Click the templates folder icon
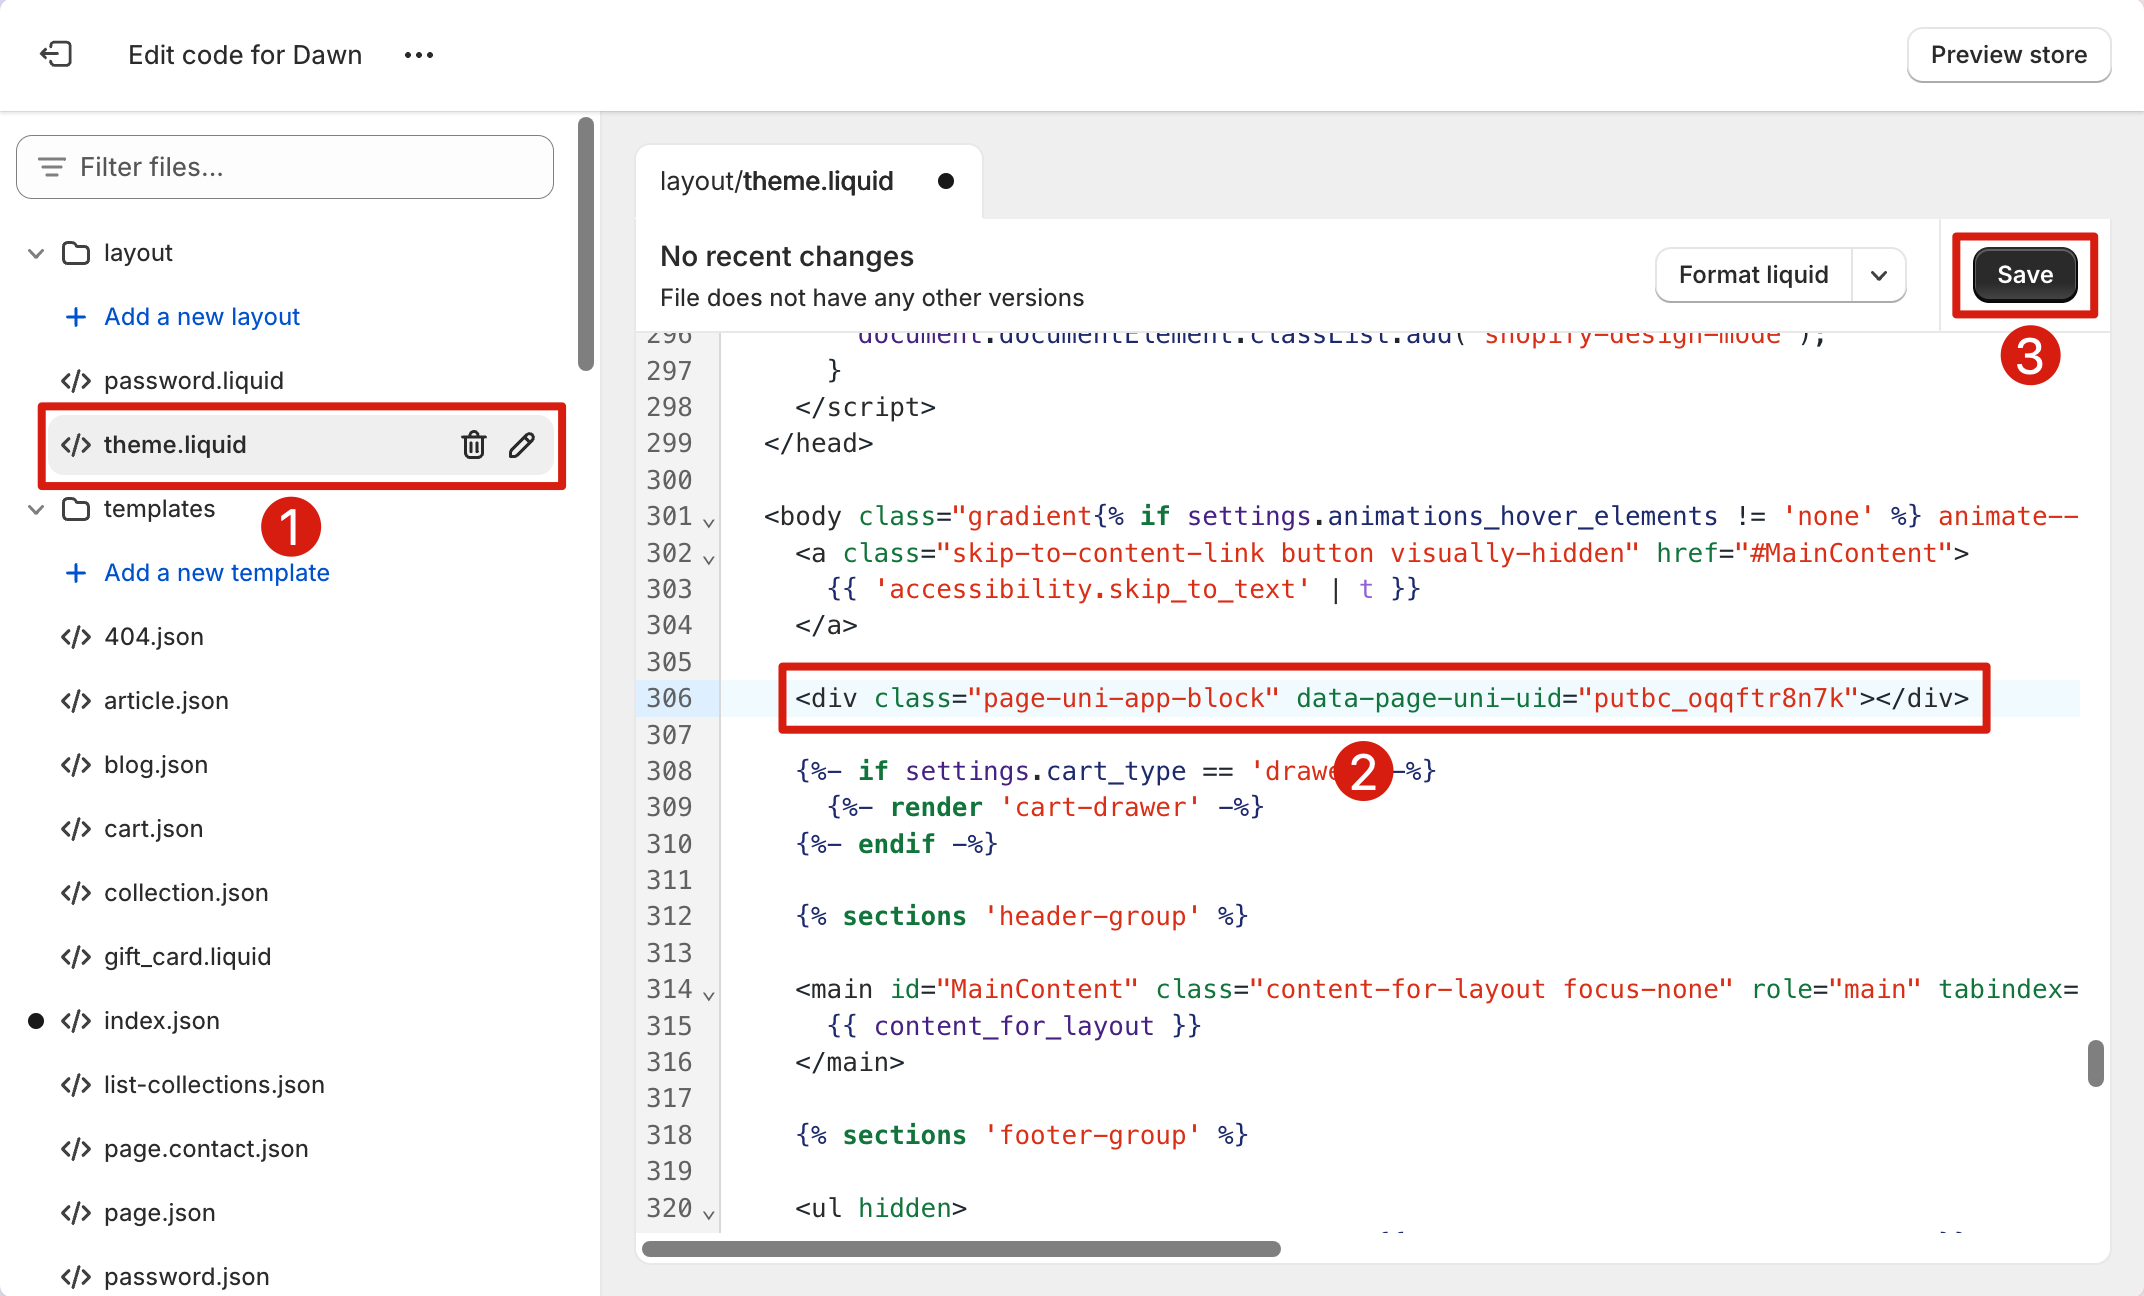 76,509
